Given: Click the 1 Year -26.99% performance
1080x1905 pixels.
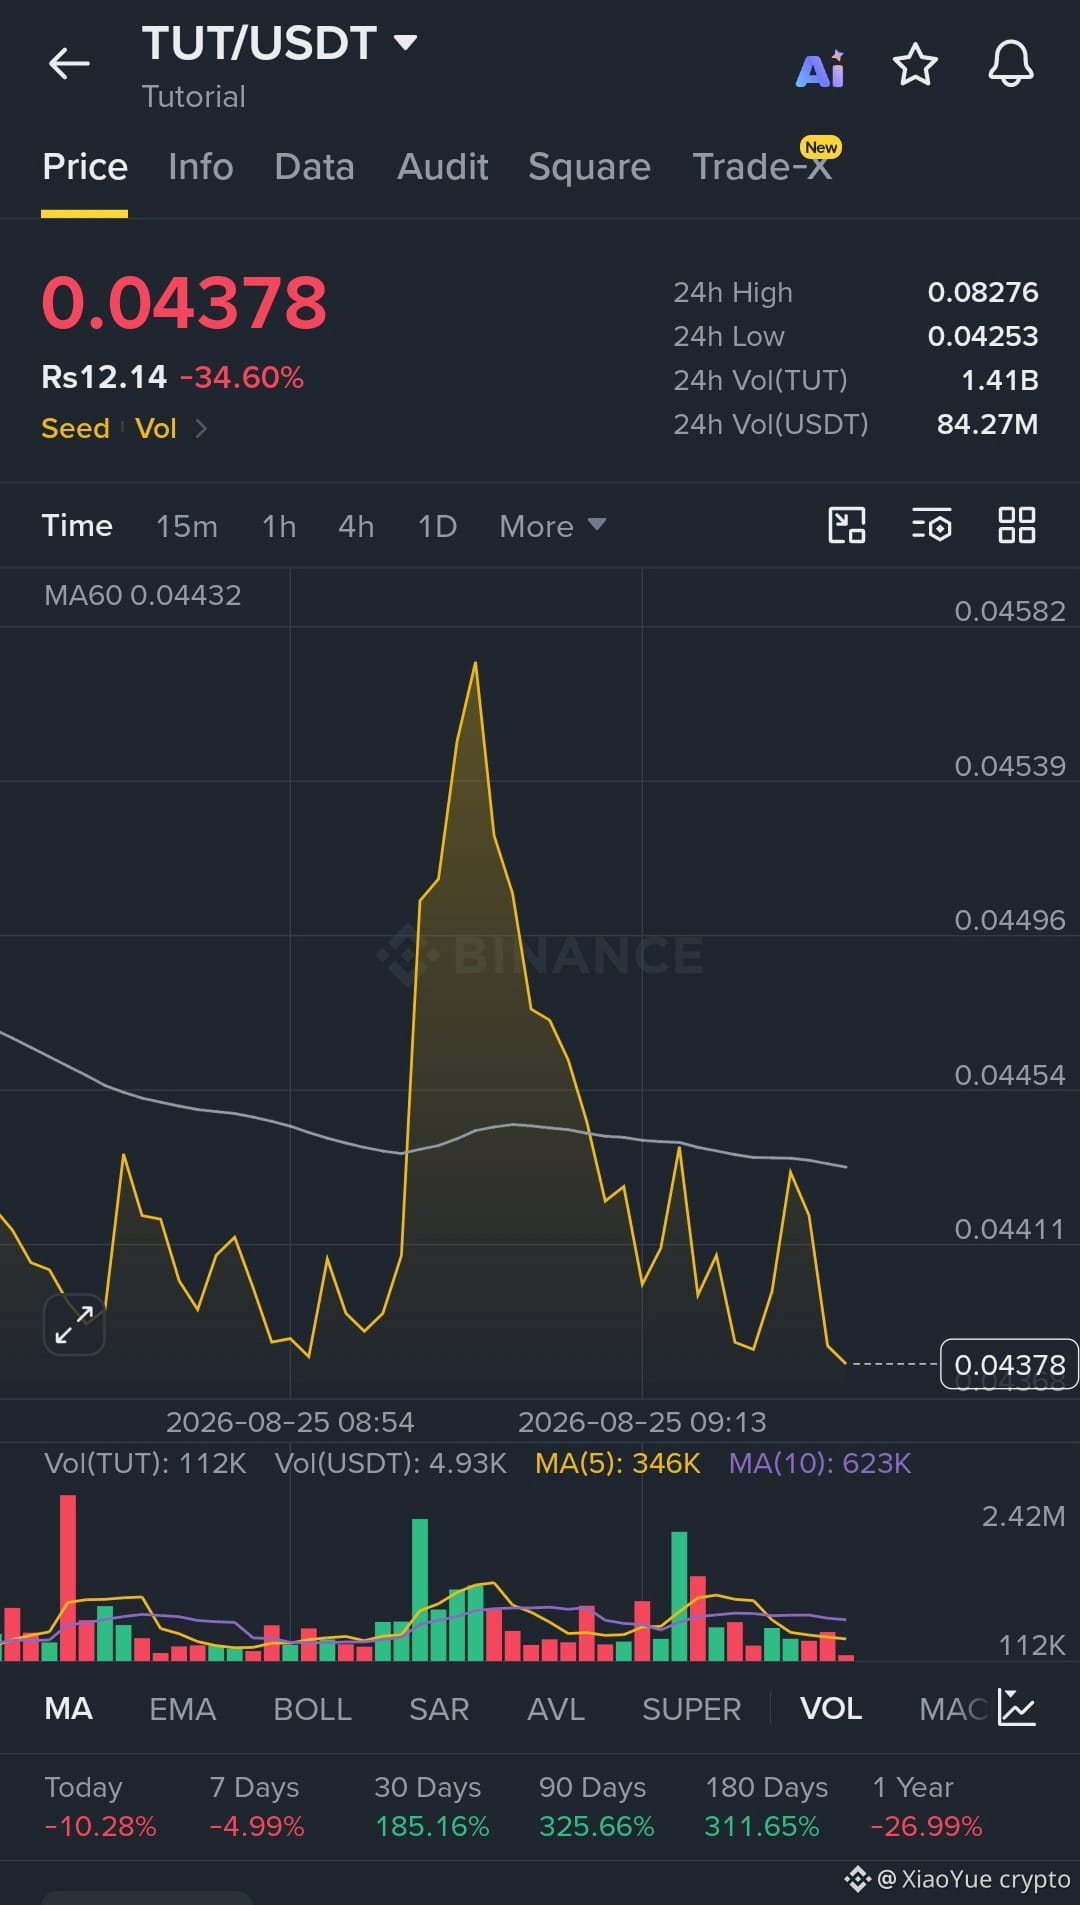Looking at the screenshot, I should [x=926, y=1807].
